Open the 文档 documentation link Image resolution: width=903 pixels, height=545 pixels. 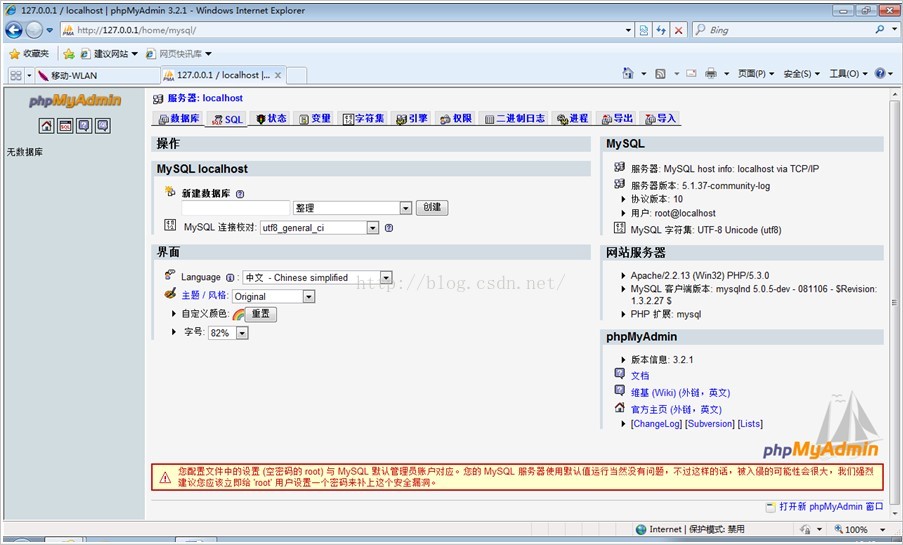tap(640, 376)
